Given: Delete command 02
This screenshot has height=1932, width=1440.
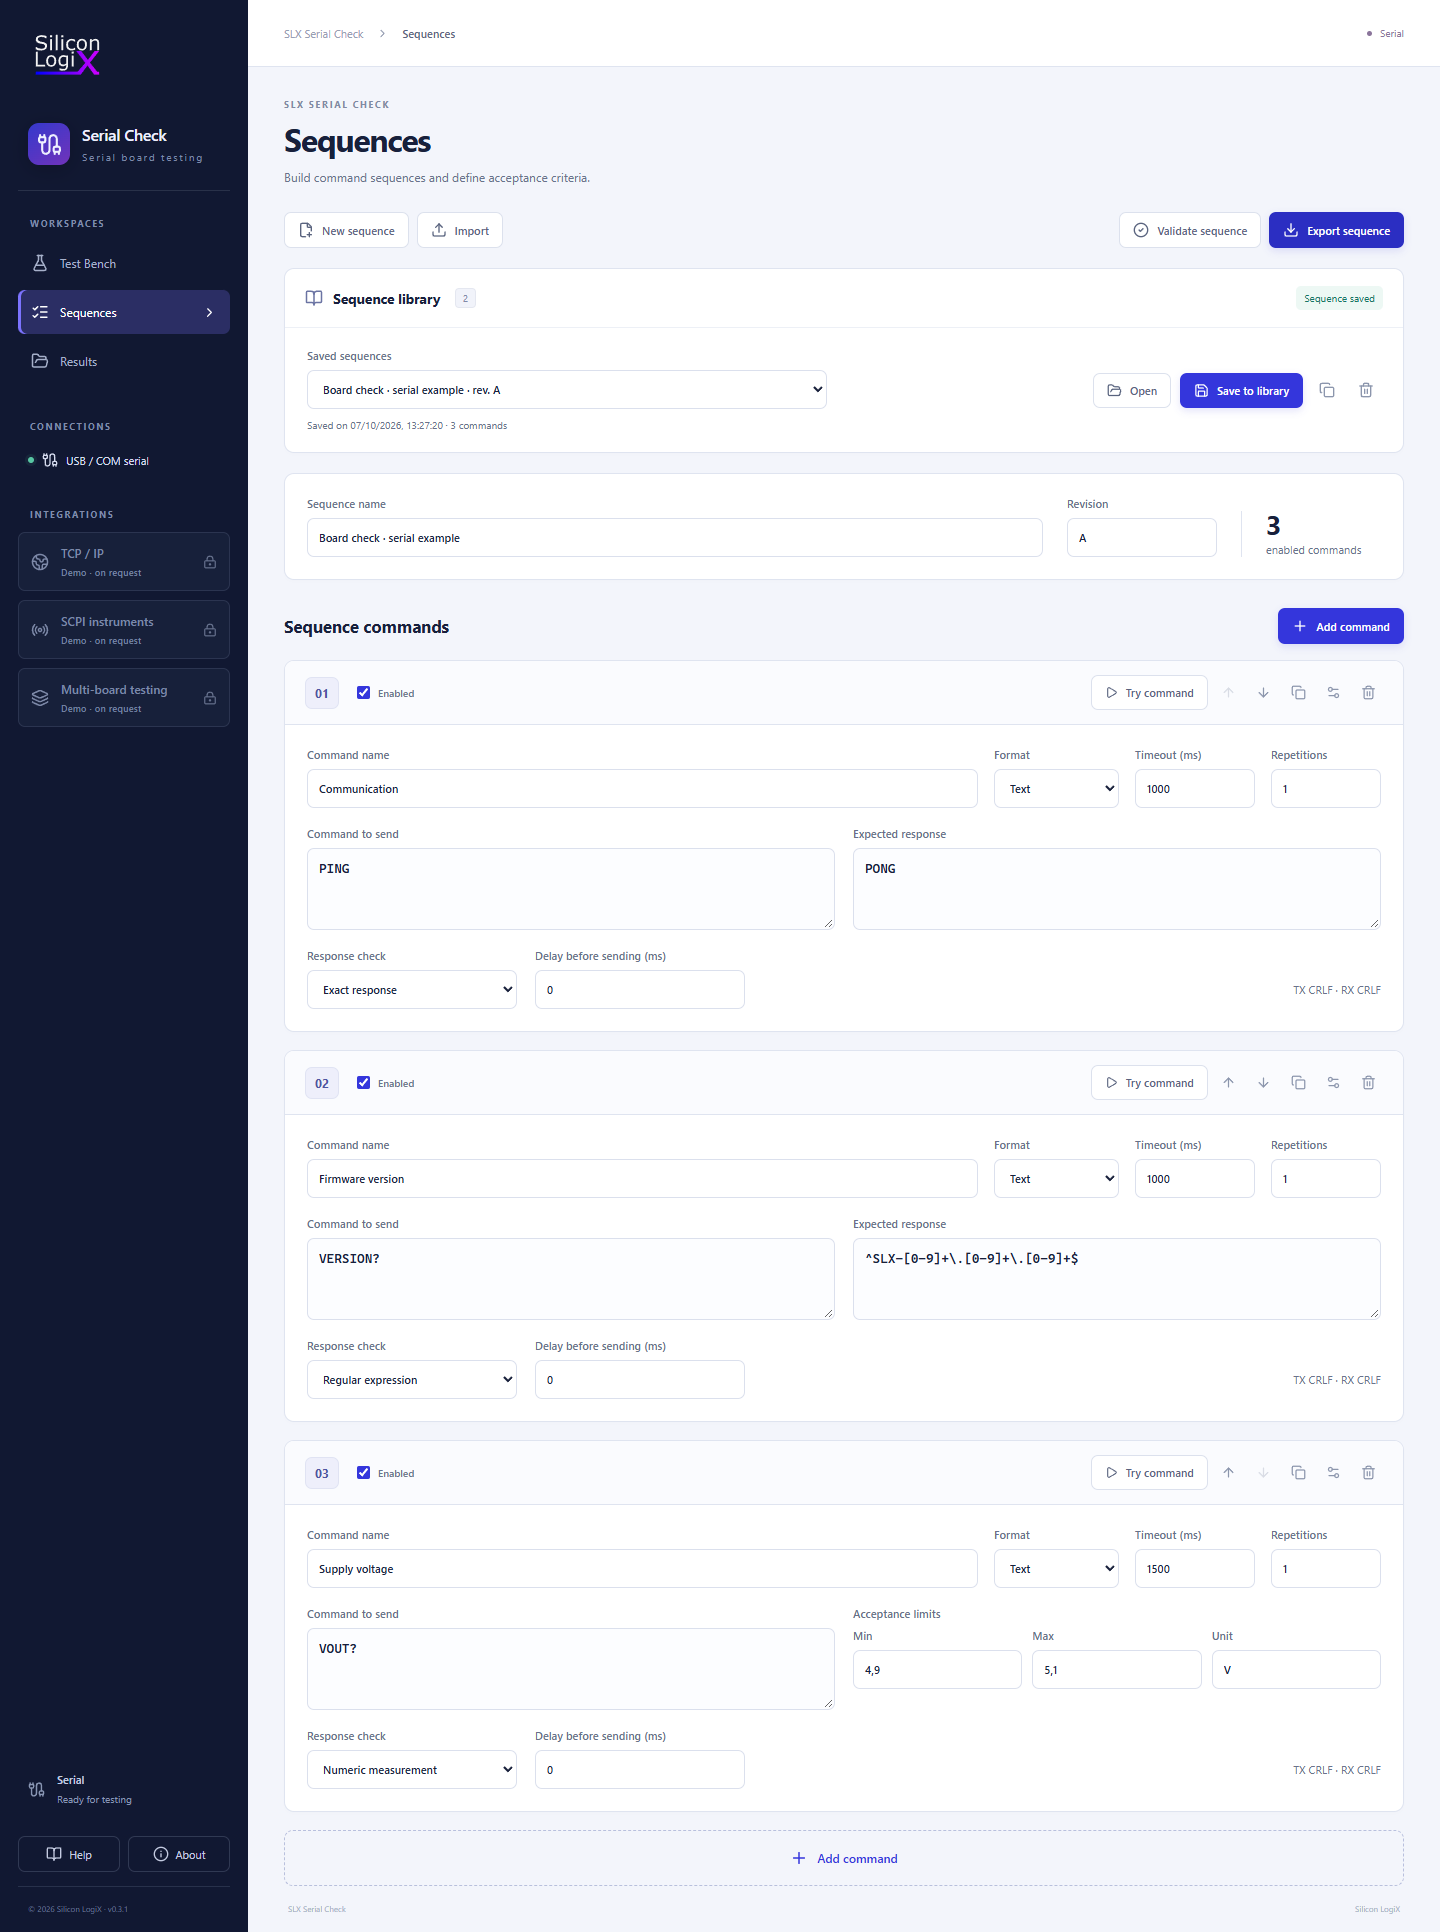Looking at the screenshot, I should tap(1369, 1083).
